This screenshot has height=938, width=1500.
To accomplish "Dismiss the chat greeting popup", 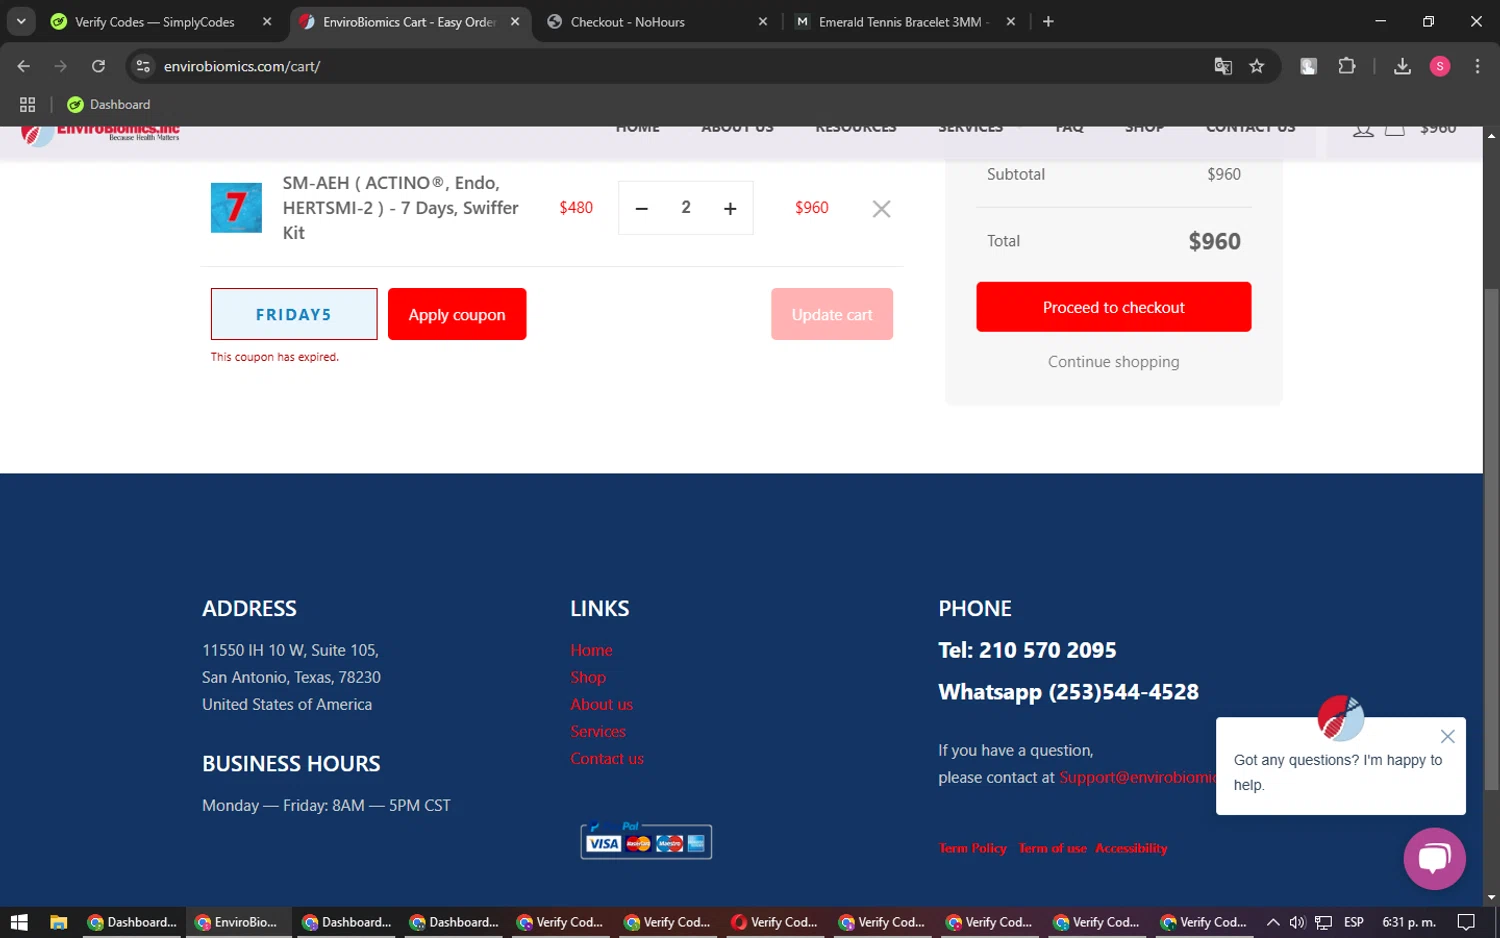I will pyautogui.click(x=1447, y=736).
